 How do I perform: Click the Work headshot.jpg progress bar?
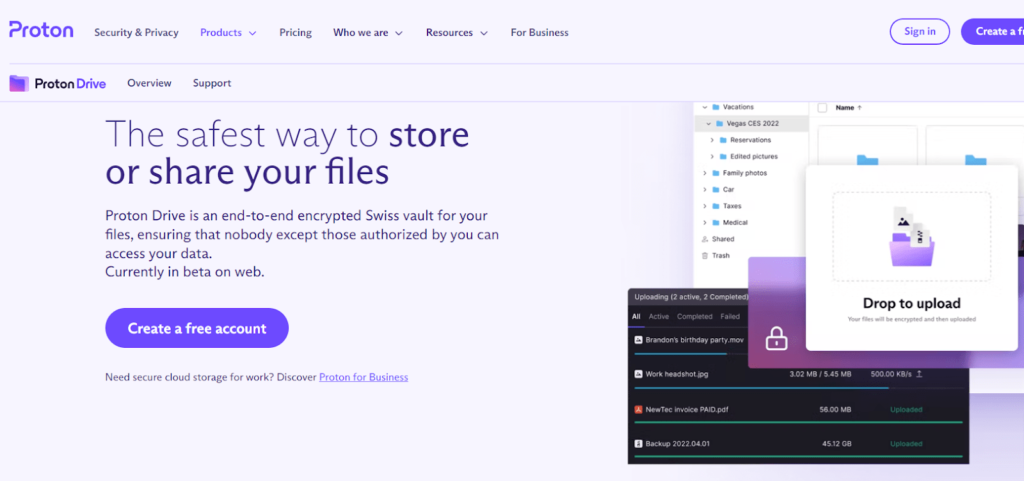798,388
